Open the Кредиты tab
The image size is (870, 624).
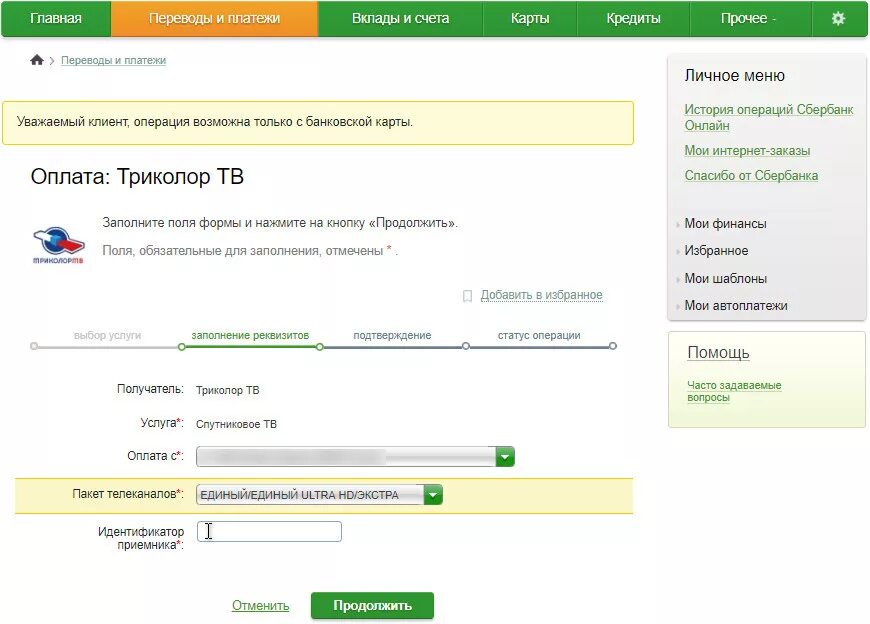pyautogui.click(x=633, y=18)
